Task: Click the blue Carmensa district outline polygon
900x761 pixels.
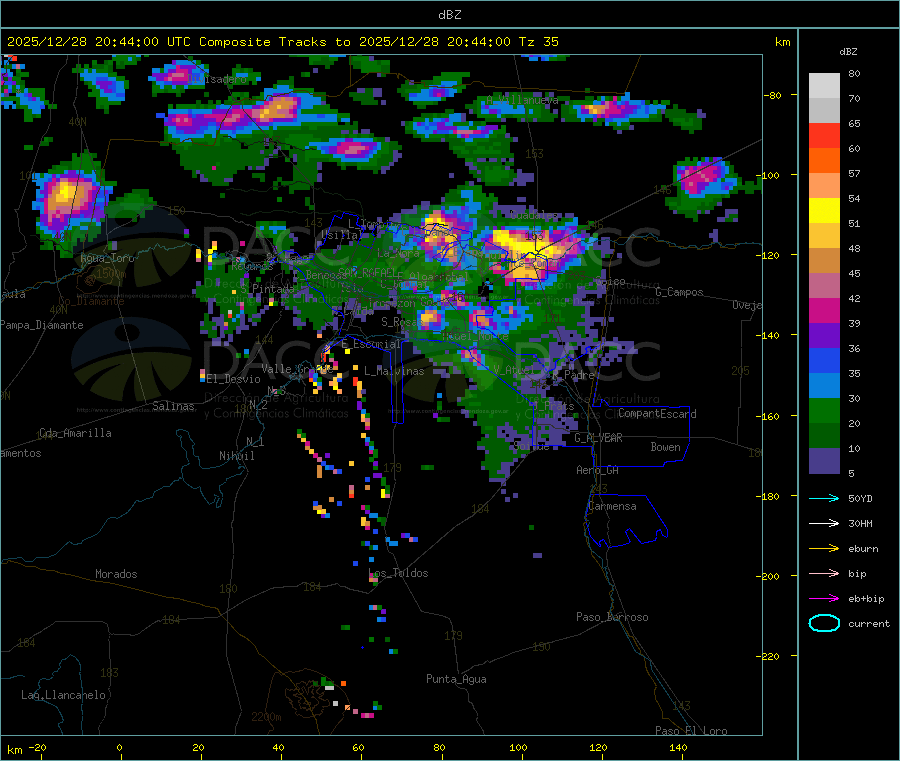Action: [x=626, y=520]
